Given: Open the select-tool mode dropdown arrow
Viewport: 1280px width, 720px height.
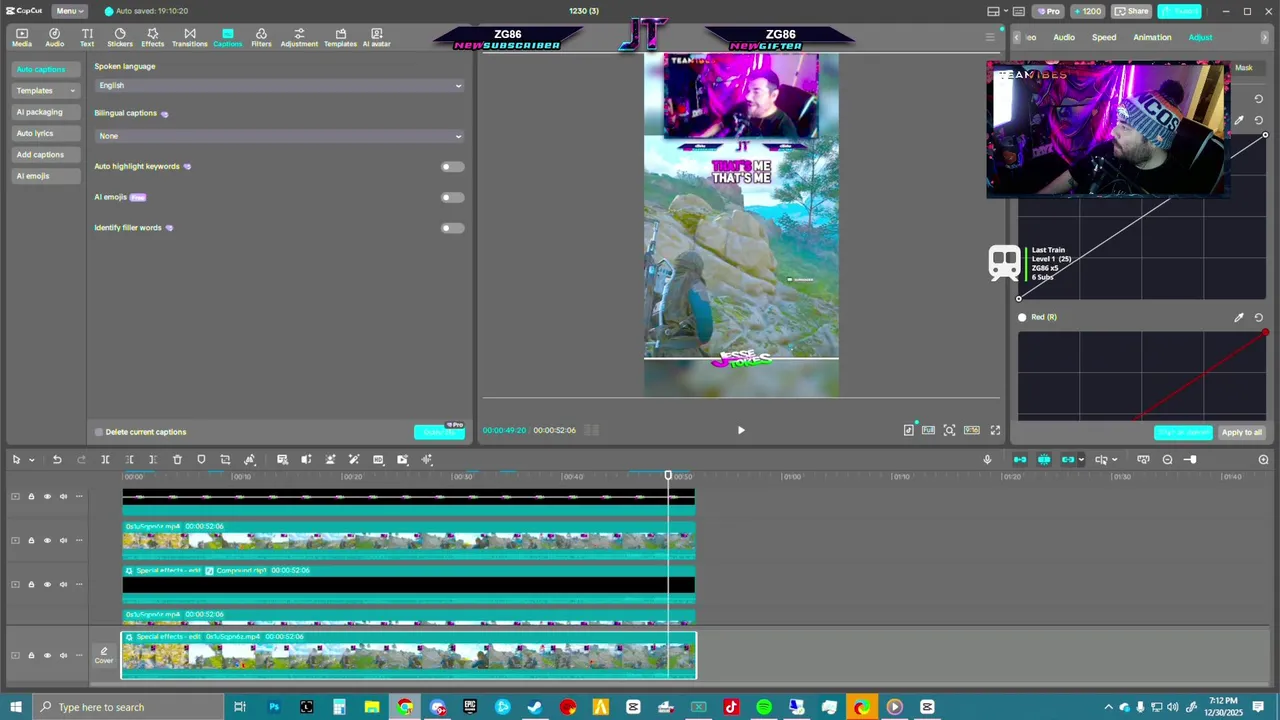Looking at the screenshot, I should click(x=32, y=460).
